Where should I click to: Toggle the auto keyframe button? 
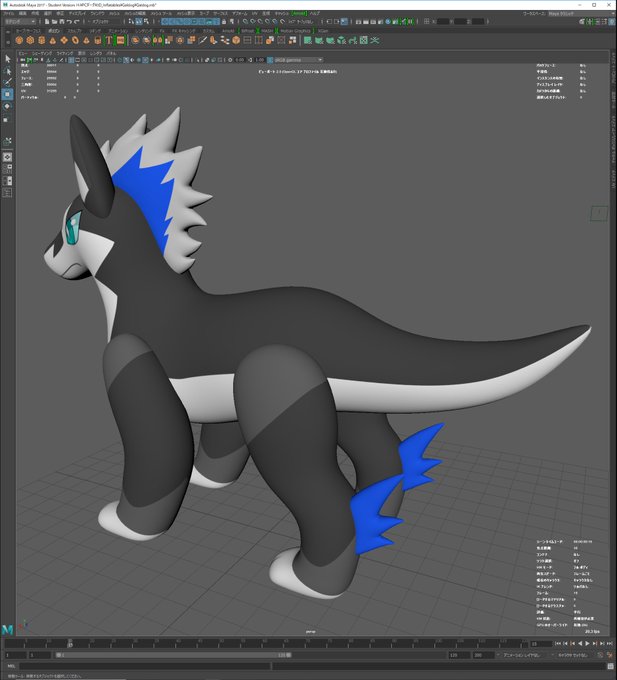click(601, 655)
